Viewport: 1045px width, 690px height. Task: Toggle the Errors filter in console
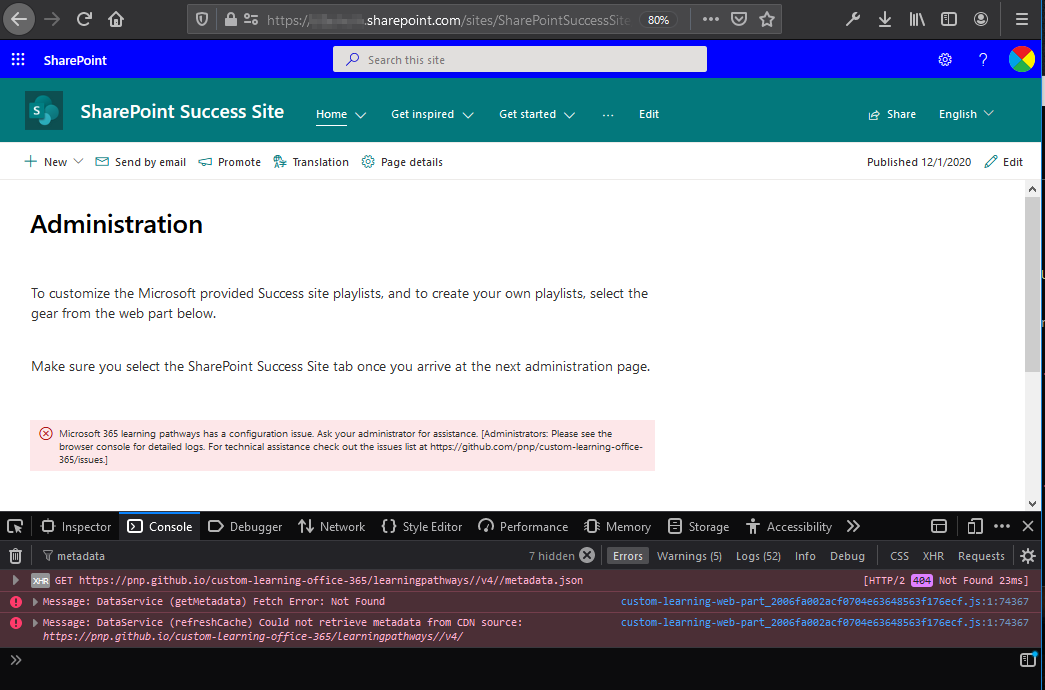627,555
